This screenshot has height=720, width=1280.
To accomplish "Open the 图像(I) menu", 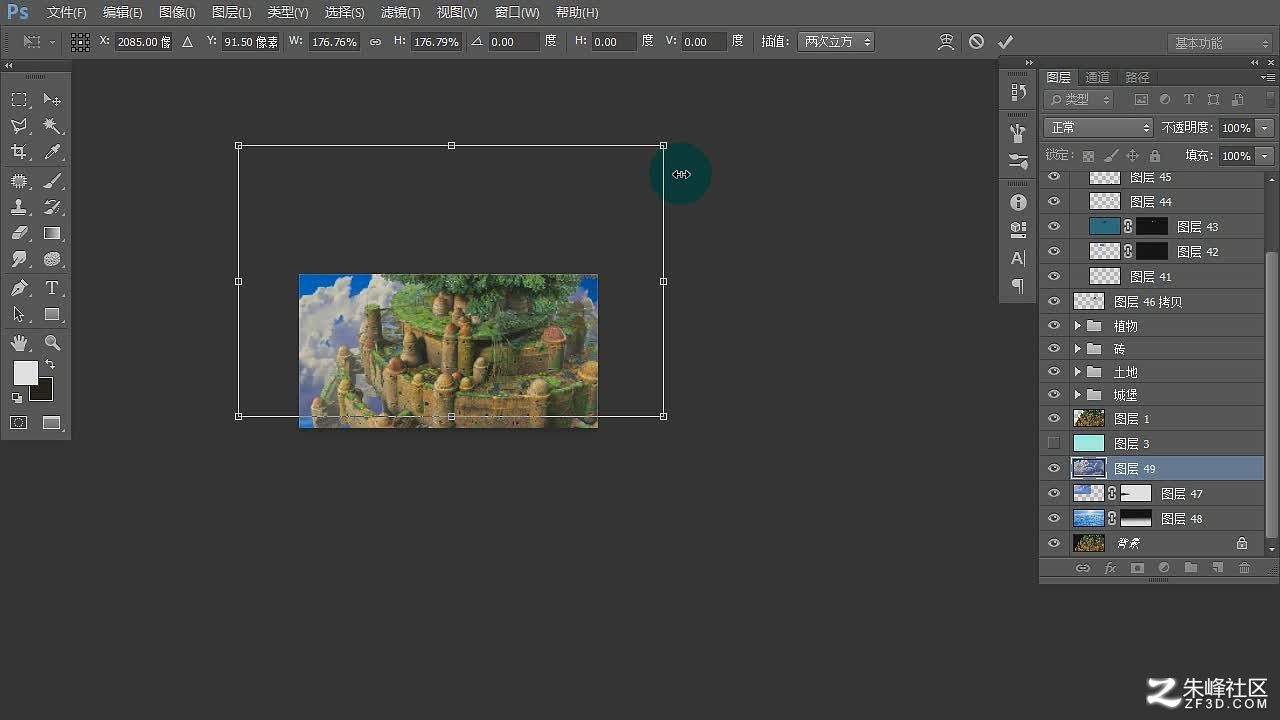I will (177, 13).
